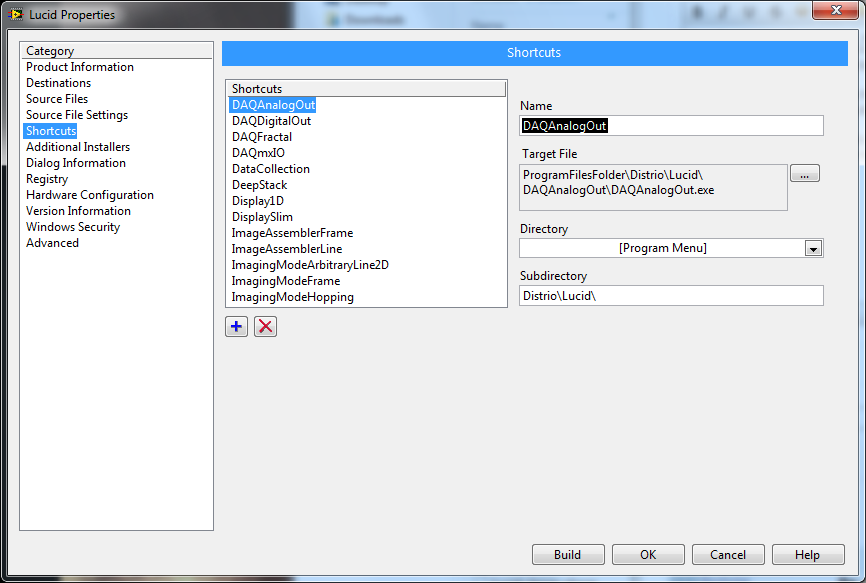Close the Lucid Properties window
This screenshot has width=866, height=583.
pos(835,10)
